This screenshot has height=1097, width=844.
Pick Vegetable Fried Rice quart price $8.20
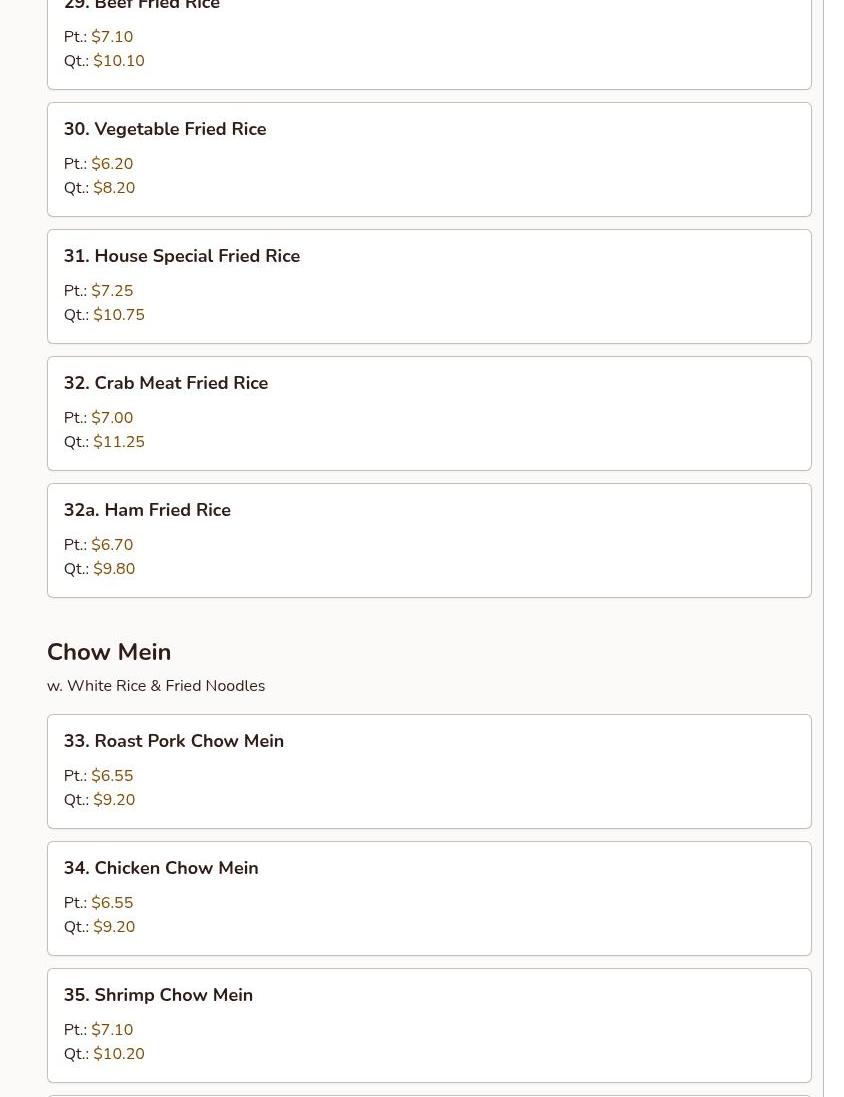pyautogui.click(x=114, y=188)
